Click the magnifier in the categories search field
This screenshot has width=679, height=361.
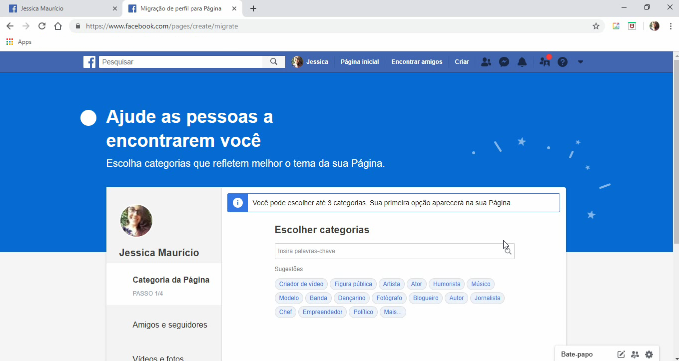(x=508, y=251)
